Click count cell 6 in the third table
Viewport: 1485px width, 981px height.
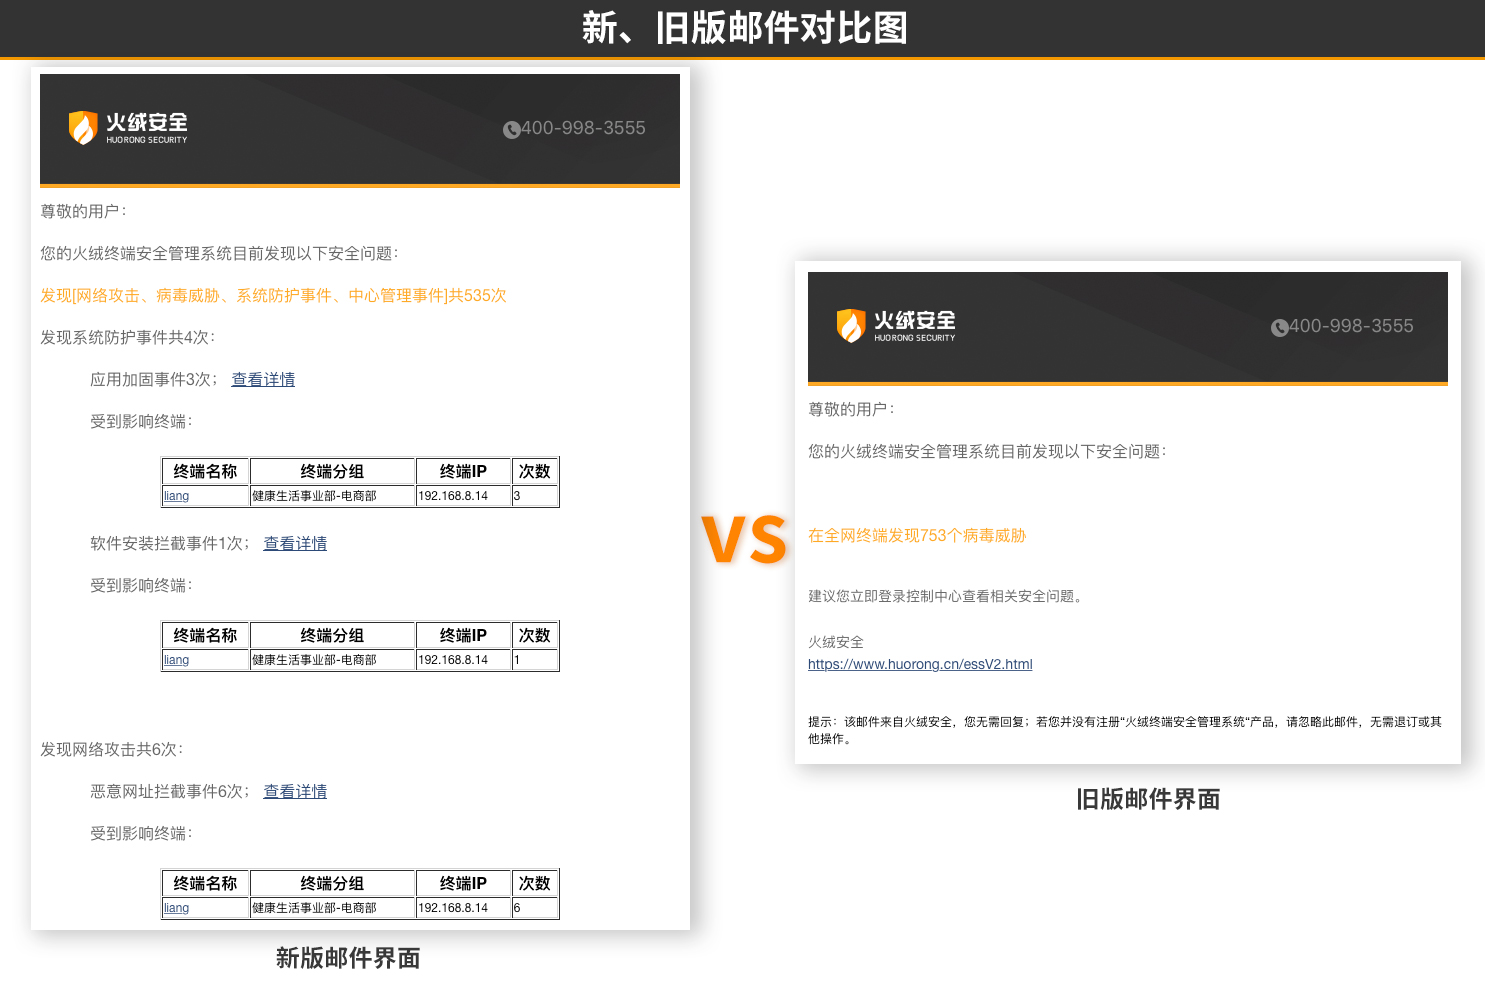point(534,908)
